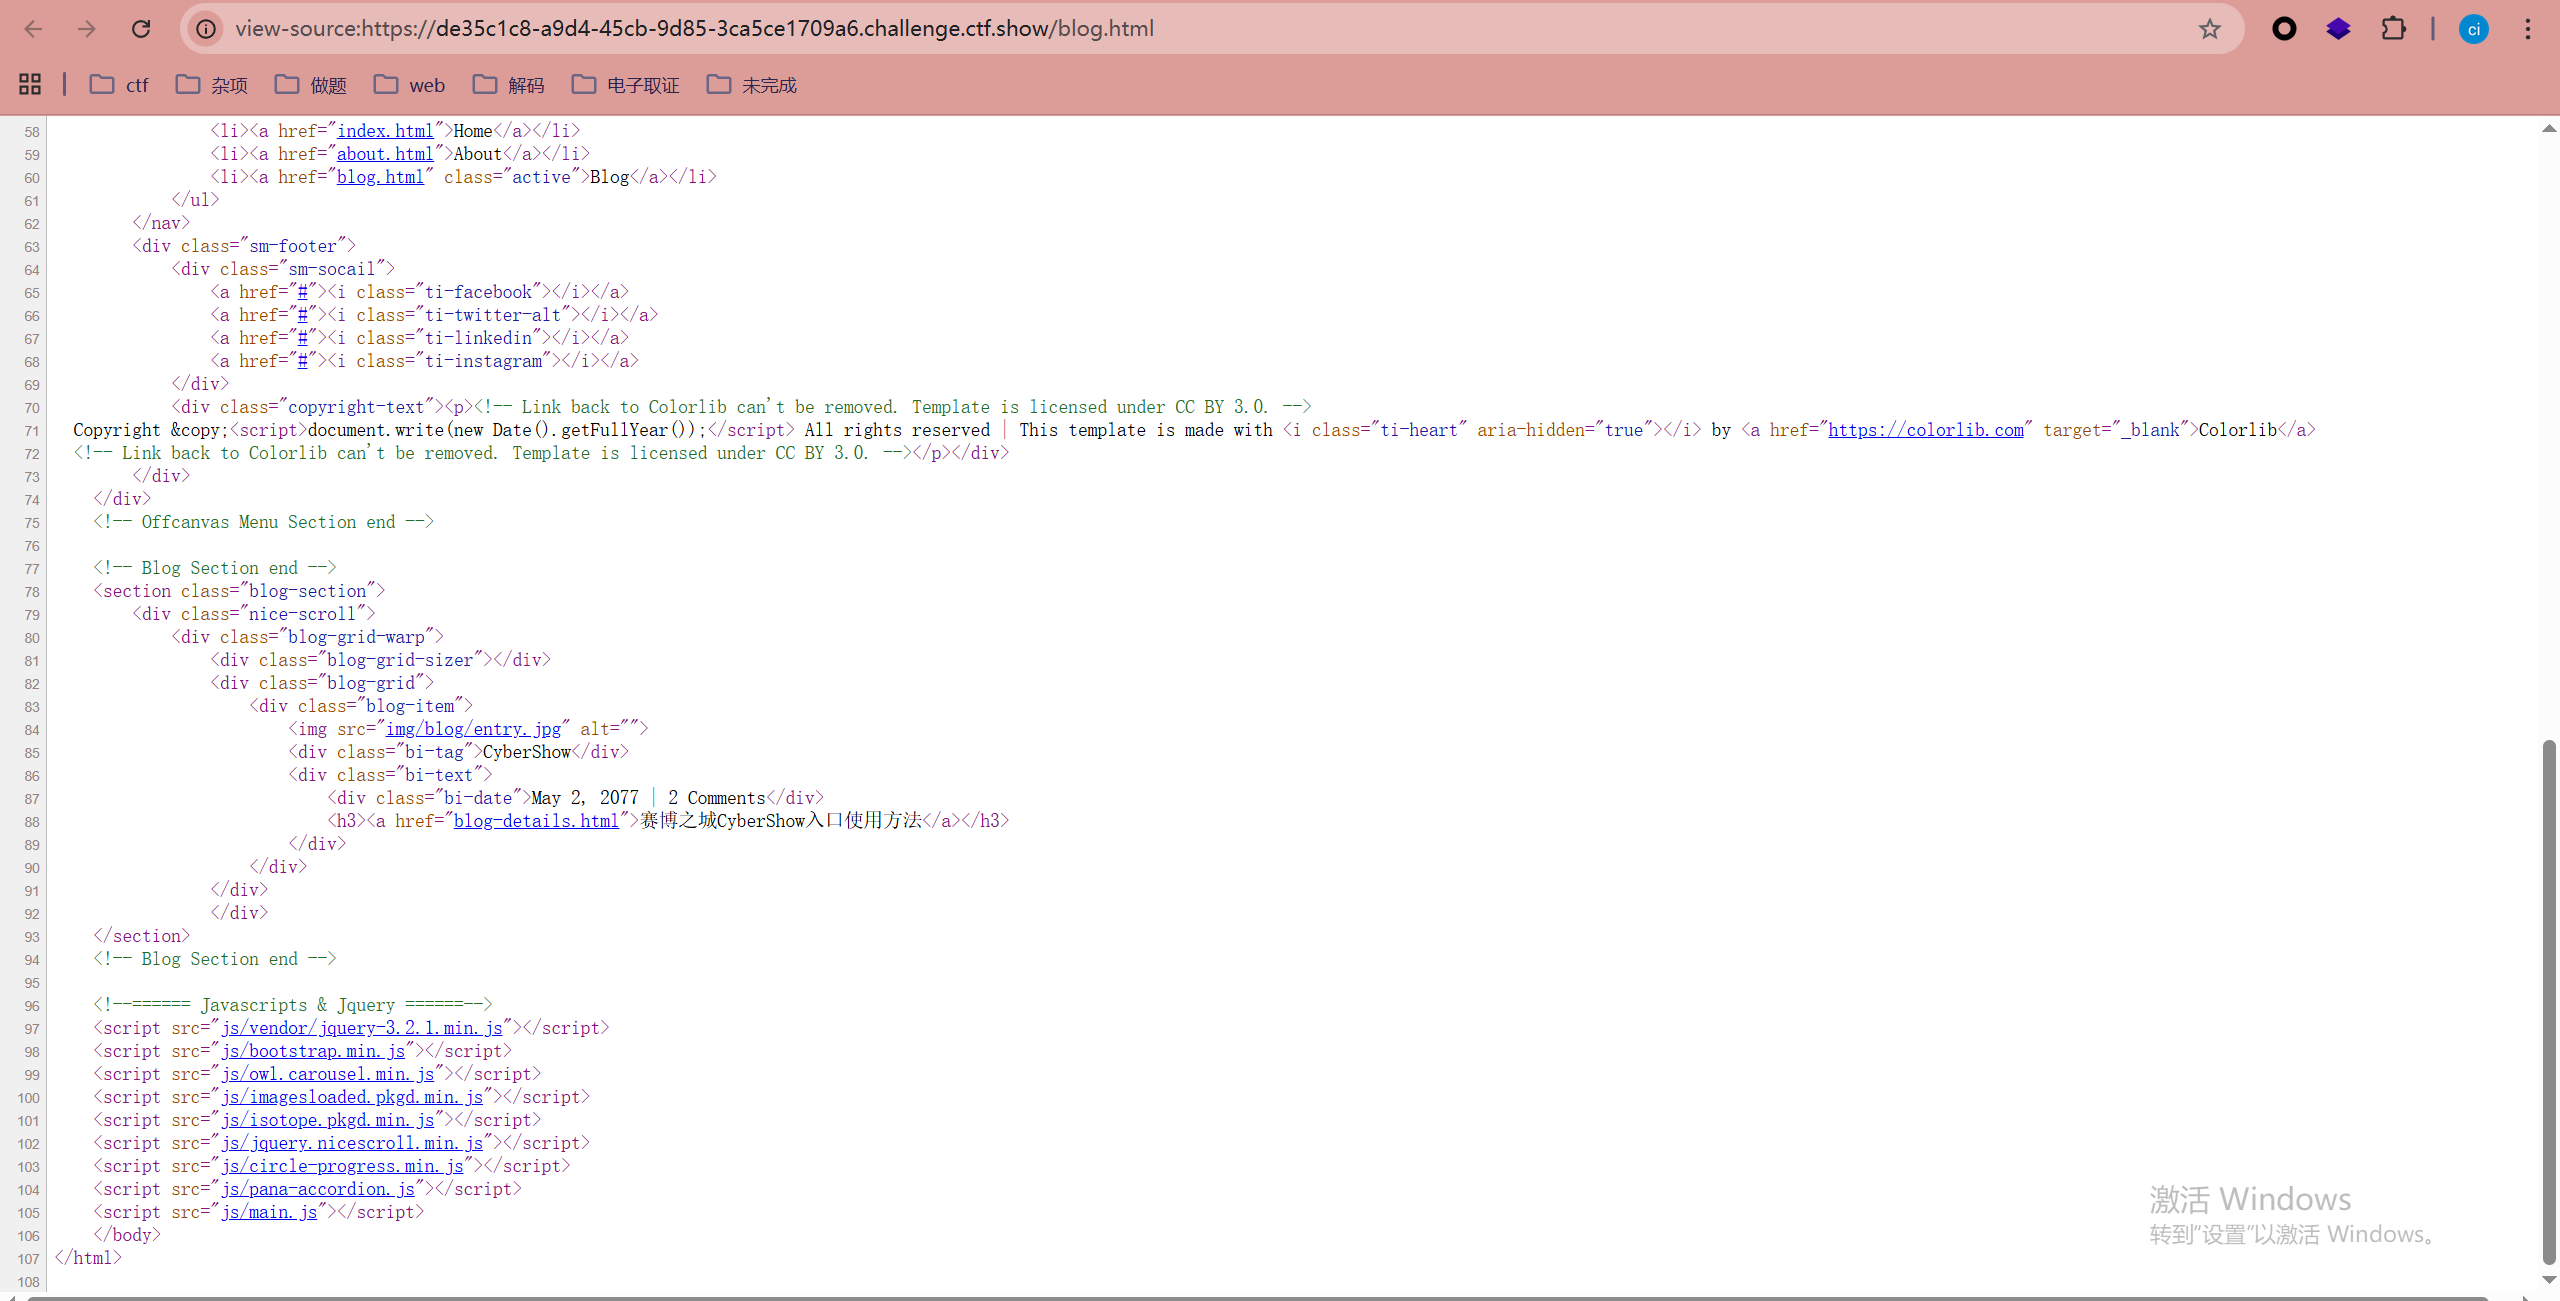2560x1301 pixels.
Task: Click the browser back arrow
Action: point(33,29)
